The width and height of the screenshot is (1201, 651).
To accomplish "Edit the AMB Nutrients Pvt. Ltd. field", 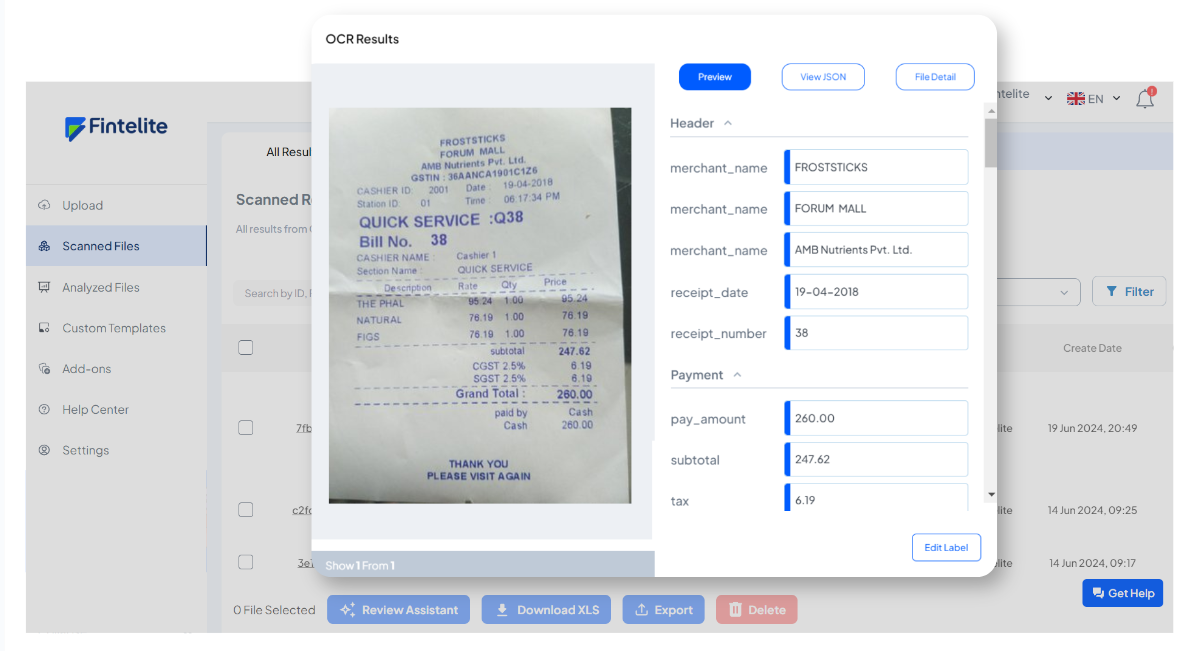I will pyautogui.click(x=876, y=250).
